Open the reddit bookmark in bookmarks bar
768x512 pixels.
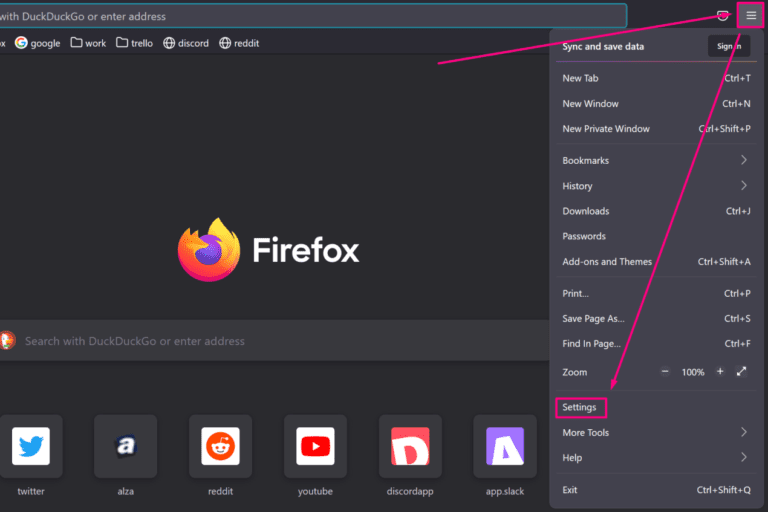point(239,43)
